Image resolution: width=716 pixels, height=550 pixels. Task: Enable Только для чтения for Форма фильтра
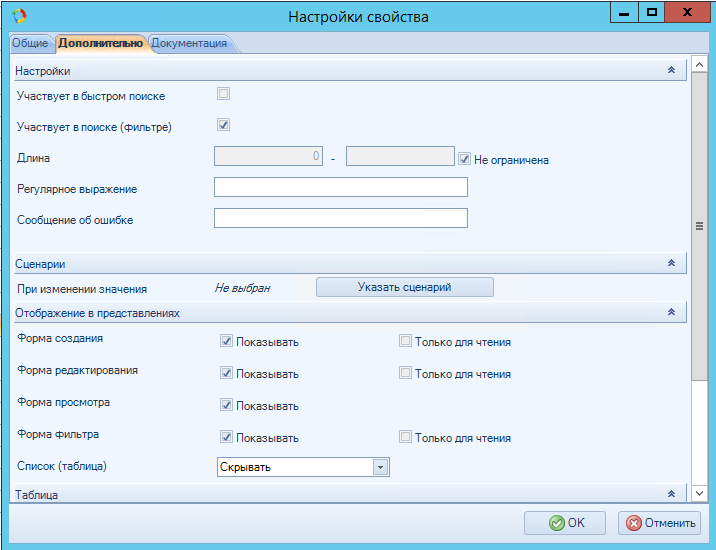point(405,437)
